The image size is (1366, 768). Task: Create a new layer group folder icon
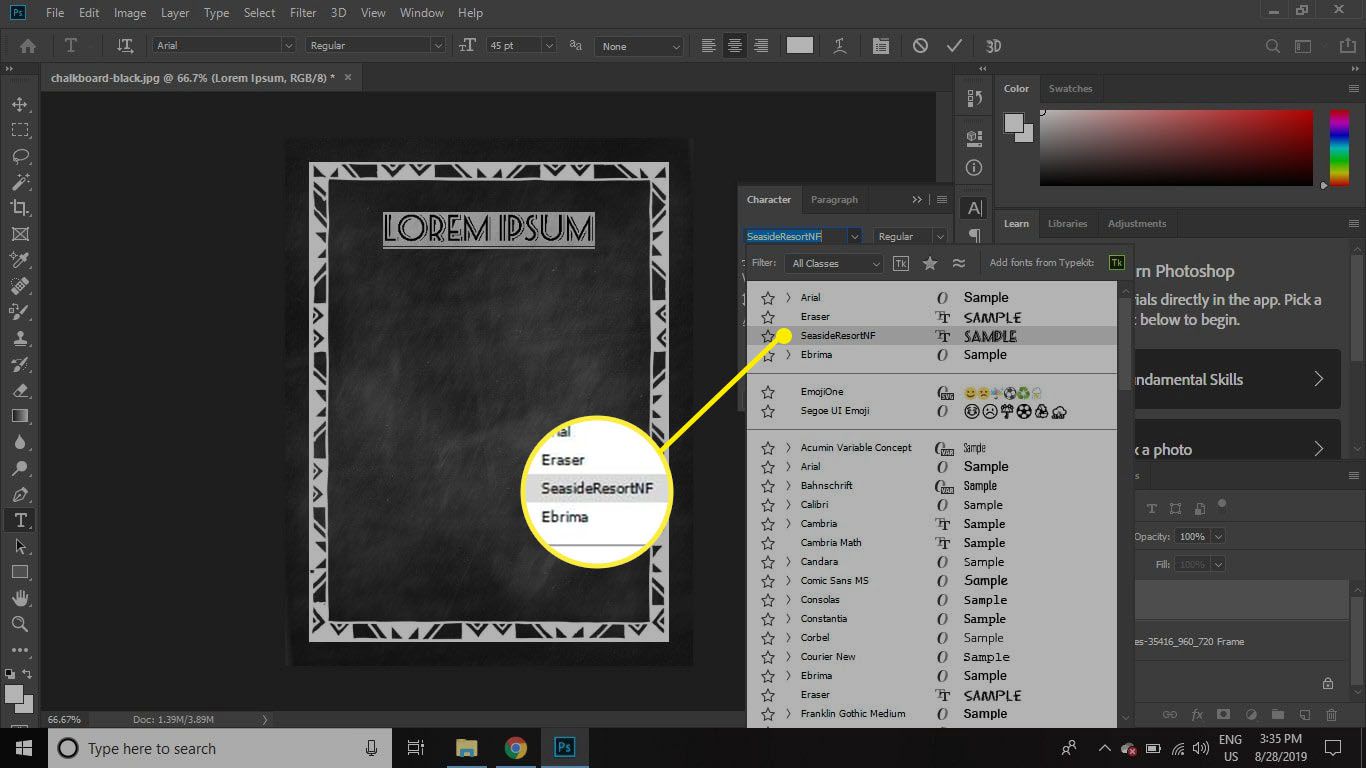[x=1278, y=714]
